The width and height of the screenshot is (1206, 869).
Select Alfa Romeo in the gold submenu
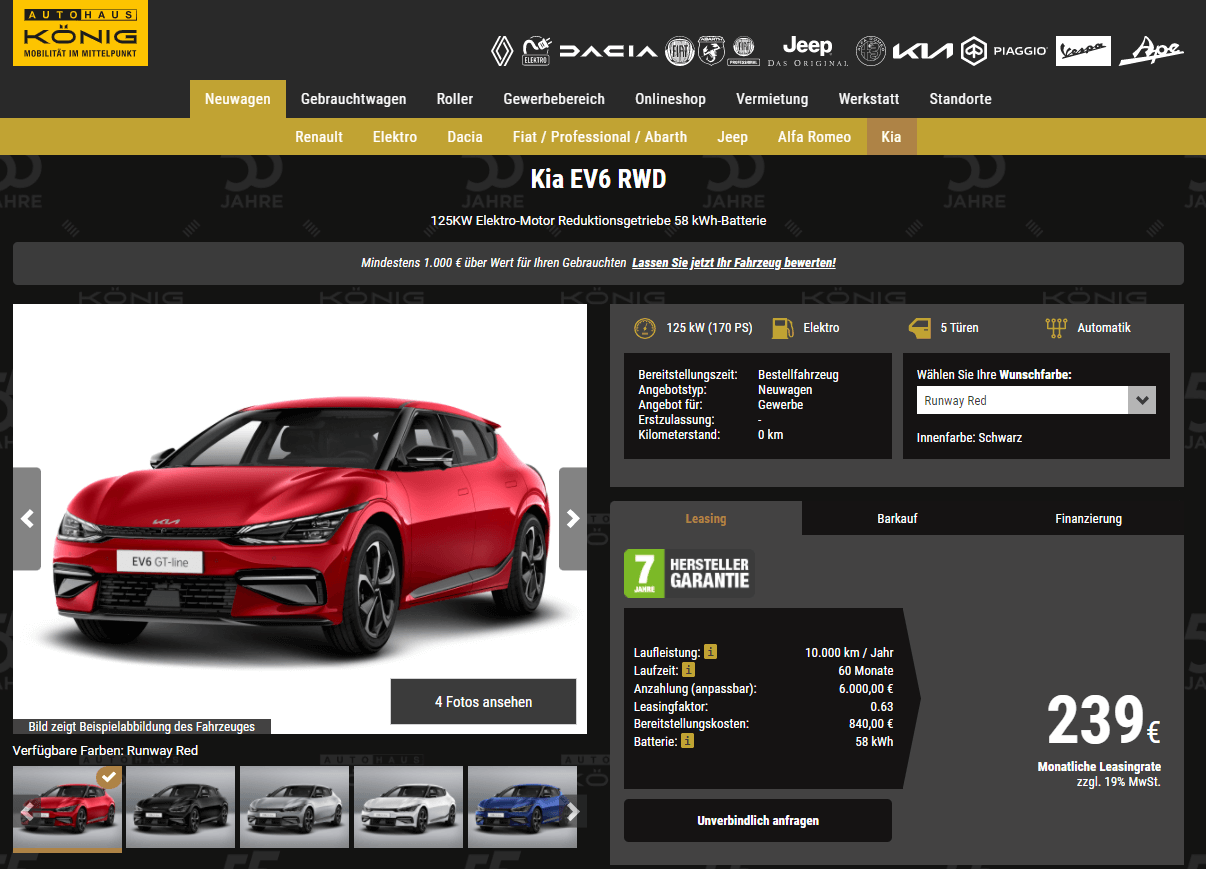pos(815,137)
